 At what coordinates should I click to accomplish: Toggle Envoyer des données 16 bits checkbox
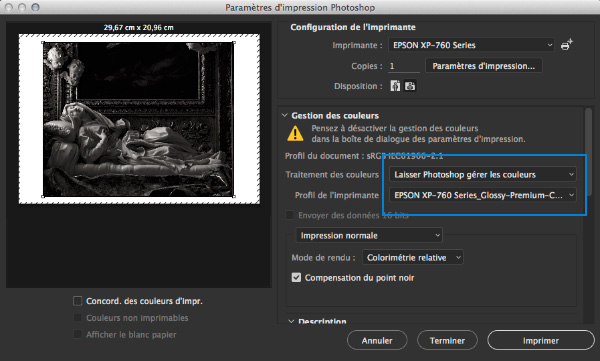click(x=290, y=215)
